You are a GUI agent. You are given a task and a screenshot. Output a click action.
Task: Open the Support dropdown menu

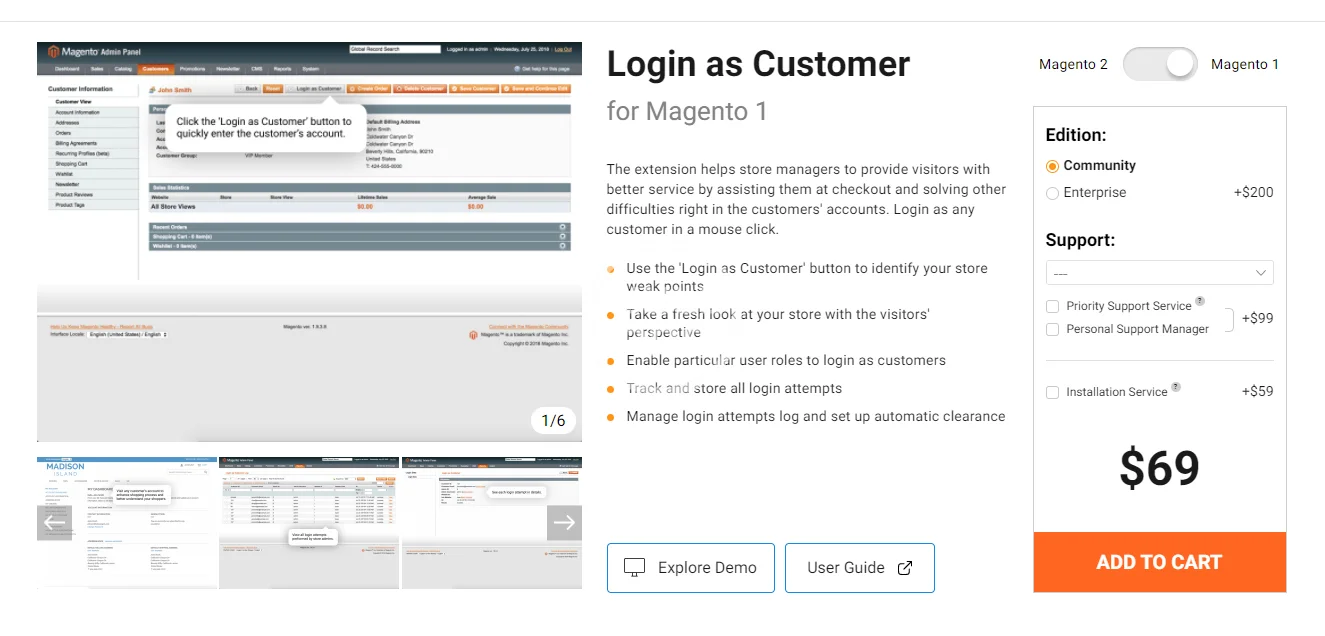(1150, 273)
